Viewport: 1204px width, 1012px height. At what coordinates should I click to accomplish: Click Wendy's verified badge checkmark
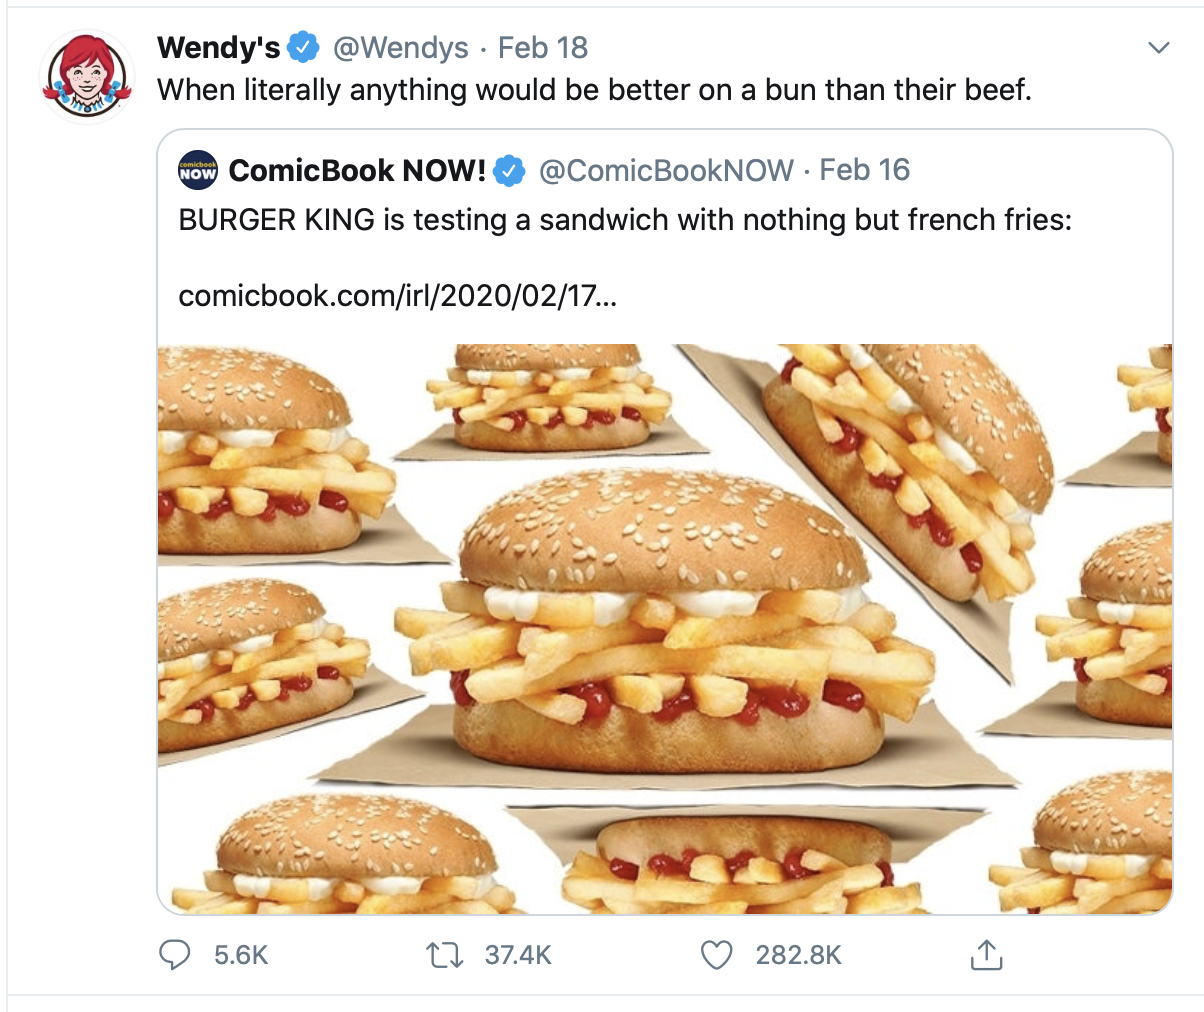[300, 46]
